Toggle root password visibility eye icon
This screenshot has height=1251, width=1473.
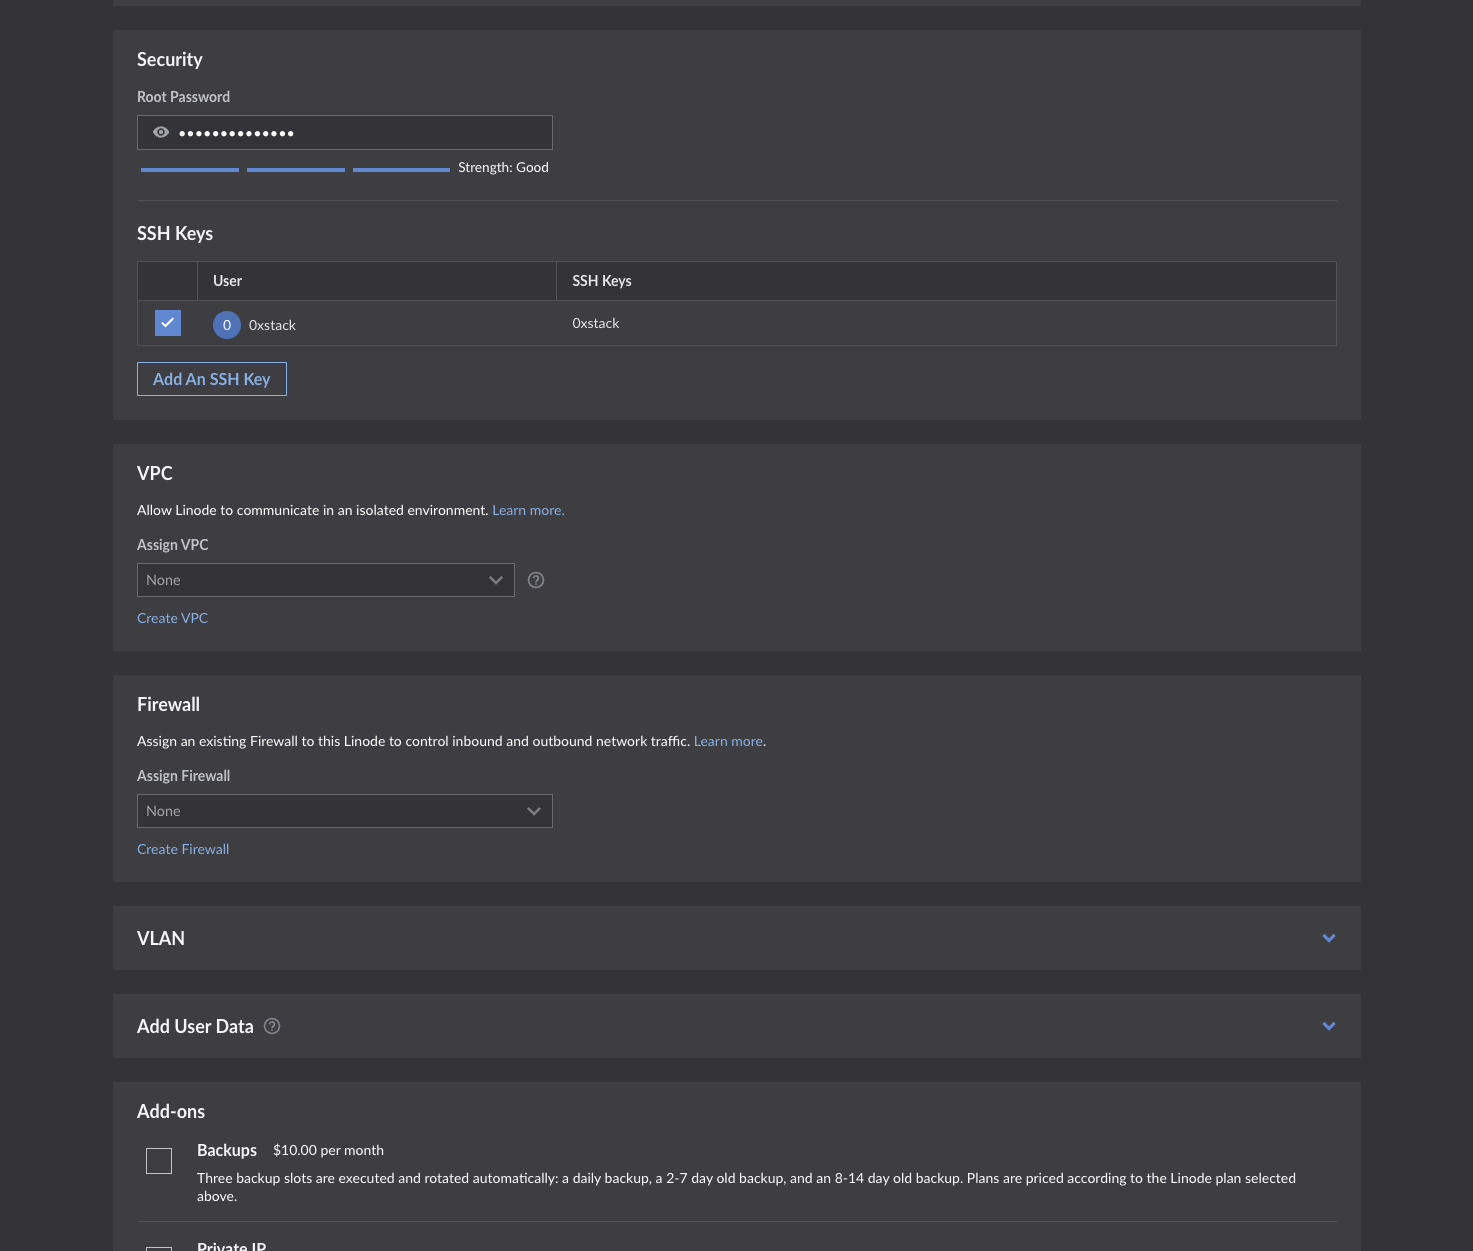[160, 132]
